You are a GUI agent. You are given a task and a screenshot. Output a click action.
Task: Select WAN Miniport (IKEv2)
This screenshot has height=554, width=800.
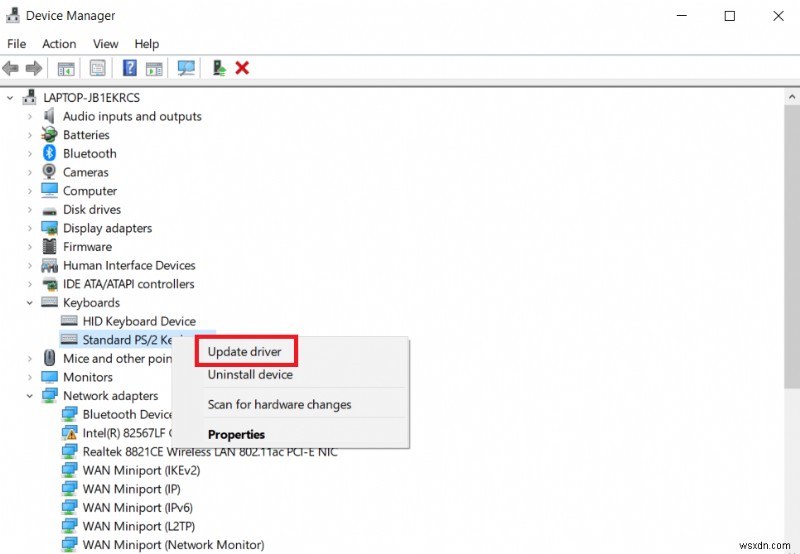141,470
